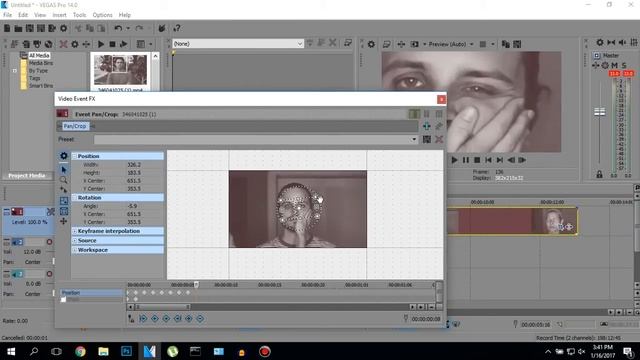Open Plug-In Chooser in Video Event FX
The width and height of the screenshot is (640, 360).
tap(427, 126)
